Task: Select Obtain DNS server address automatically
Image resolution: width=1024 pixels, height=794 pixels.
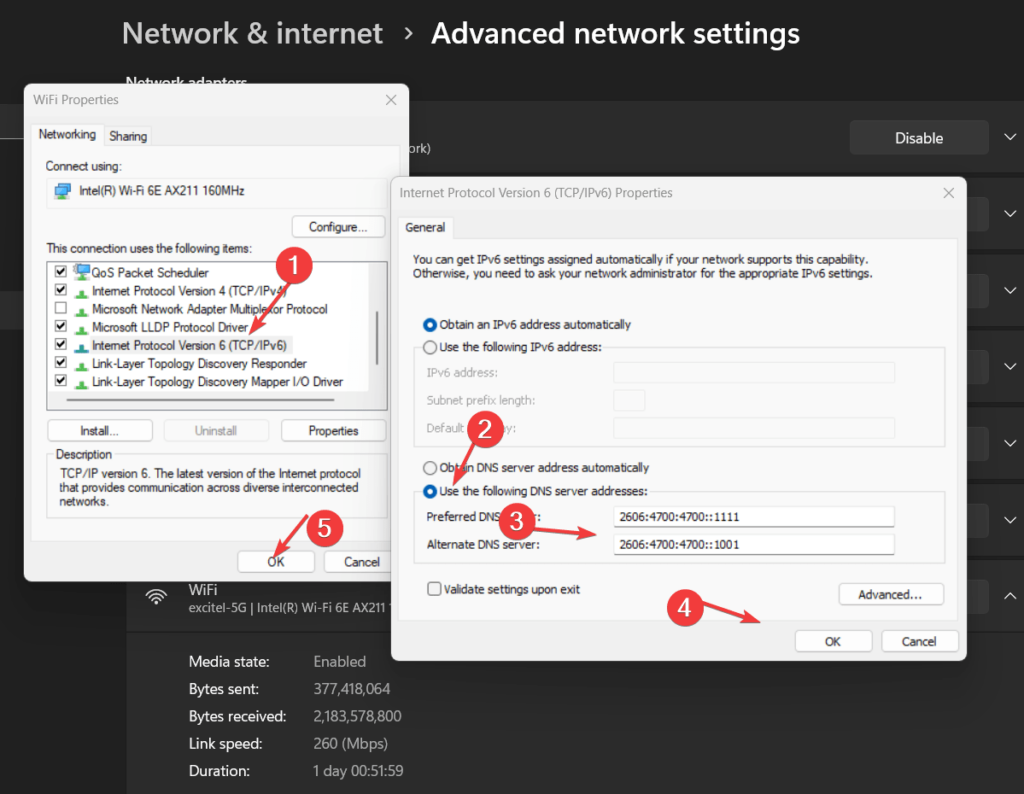Action: pos(429,467)
